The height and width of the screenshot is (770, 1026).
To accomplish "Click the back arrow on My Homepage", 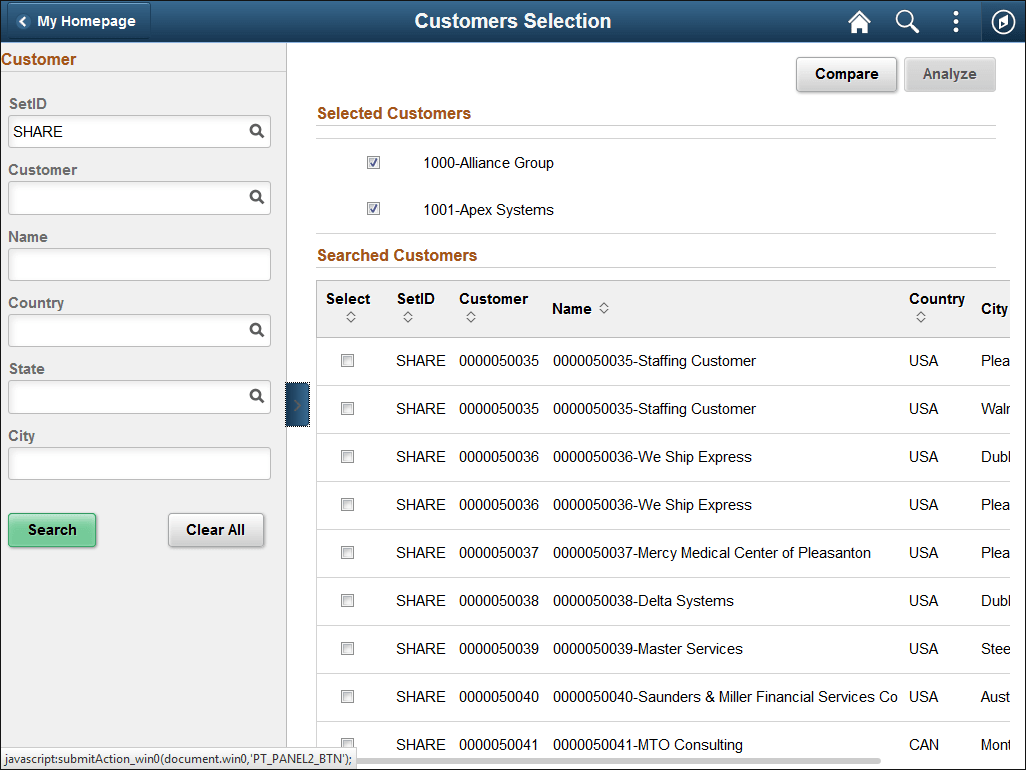I will (23, 20).
